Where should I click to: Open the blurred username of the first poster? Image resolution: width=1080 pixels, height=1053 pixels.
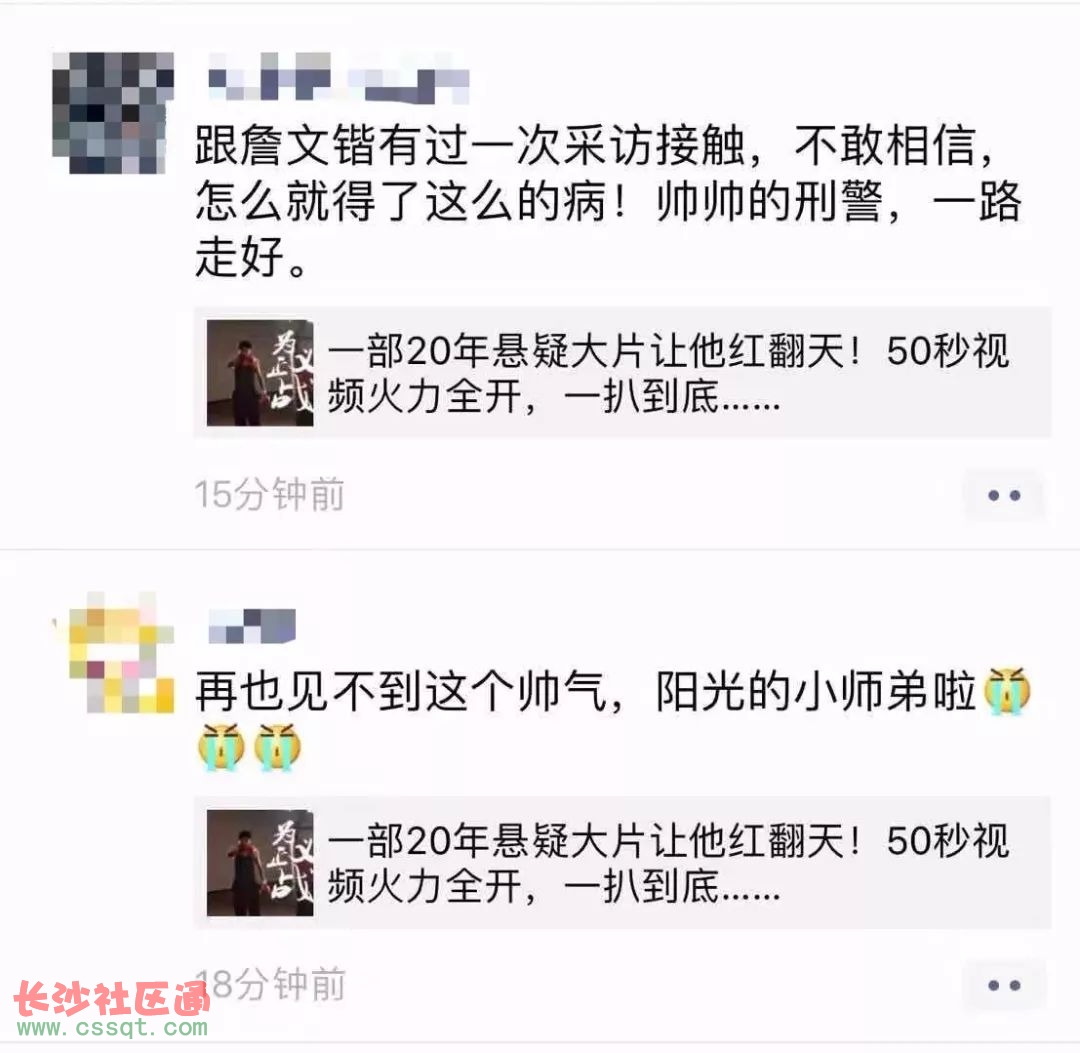(339, 79)
